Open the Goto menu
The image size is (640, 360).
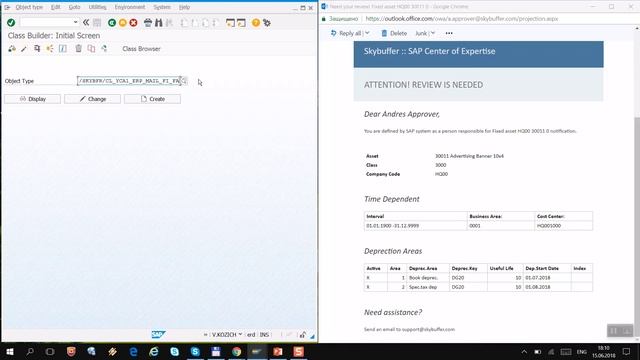(x=74, y=7)
